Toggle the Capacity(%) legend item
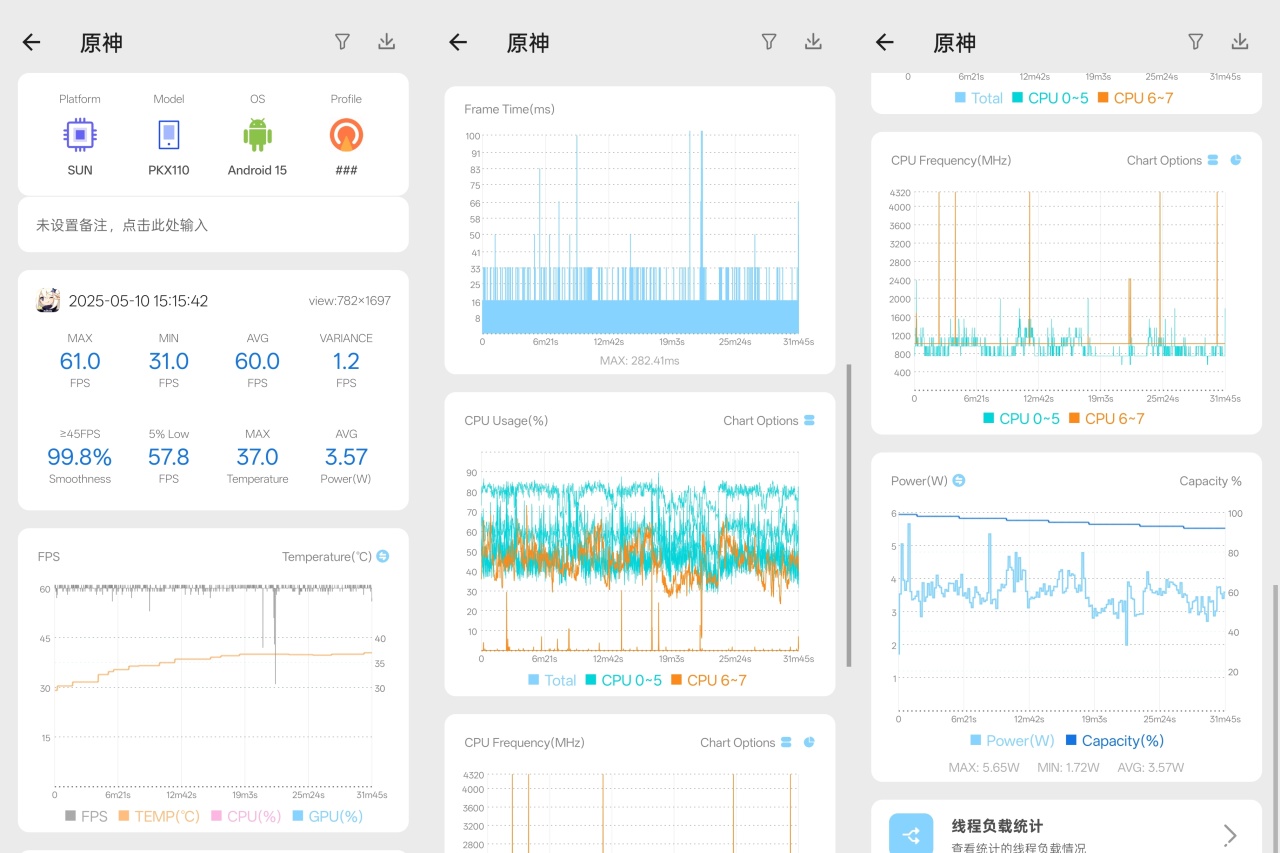1280x853 pixels. click(1114, 741)
